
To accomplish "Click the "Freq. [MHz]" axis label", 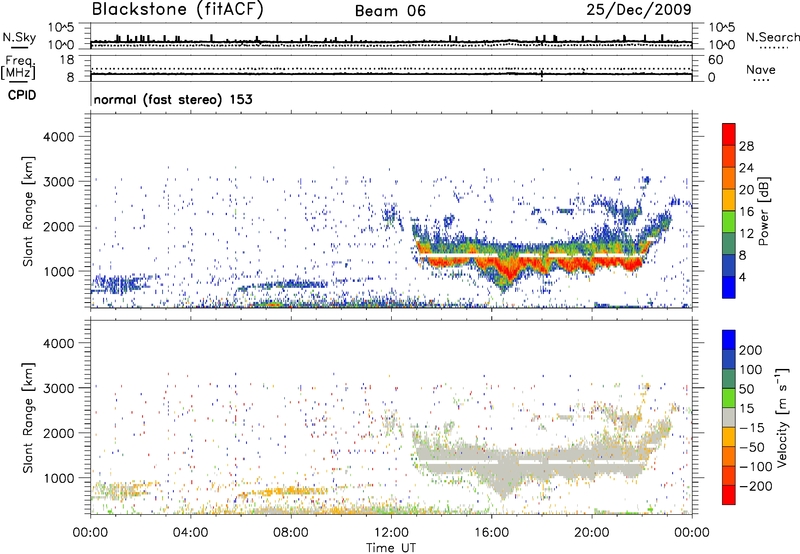I will [x=18, y=68].
